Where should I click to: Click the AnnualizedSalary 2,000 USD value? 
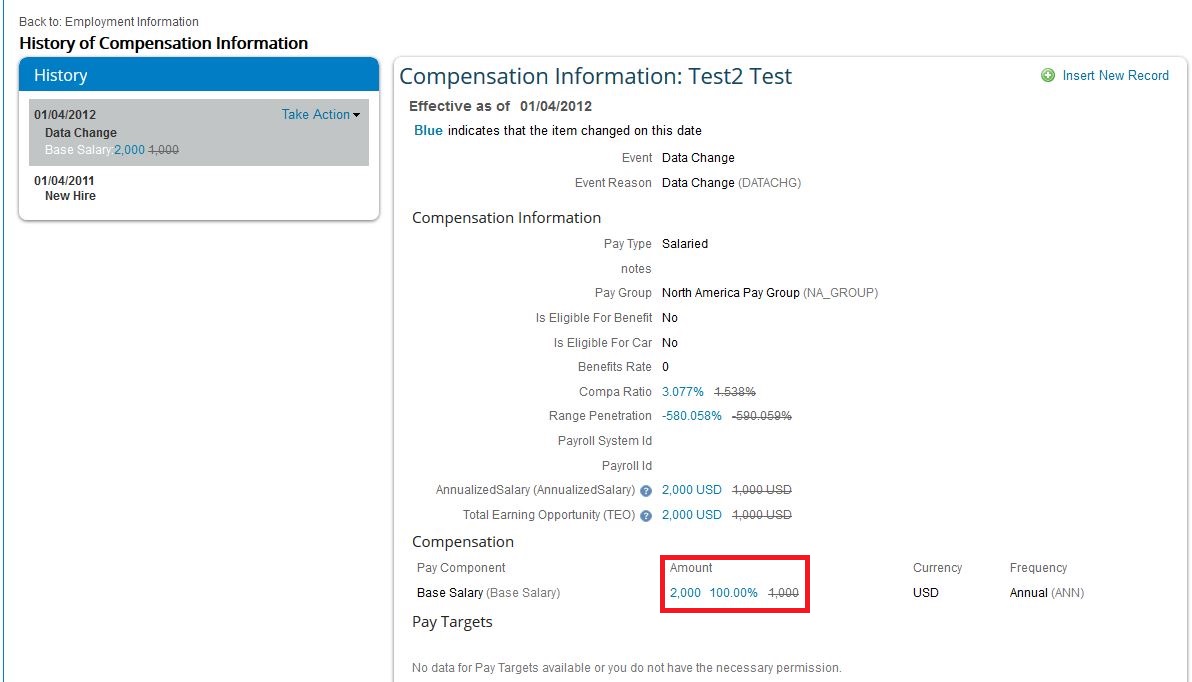pos(691,490)
